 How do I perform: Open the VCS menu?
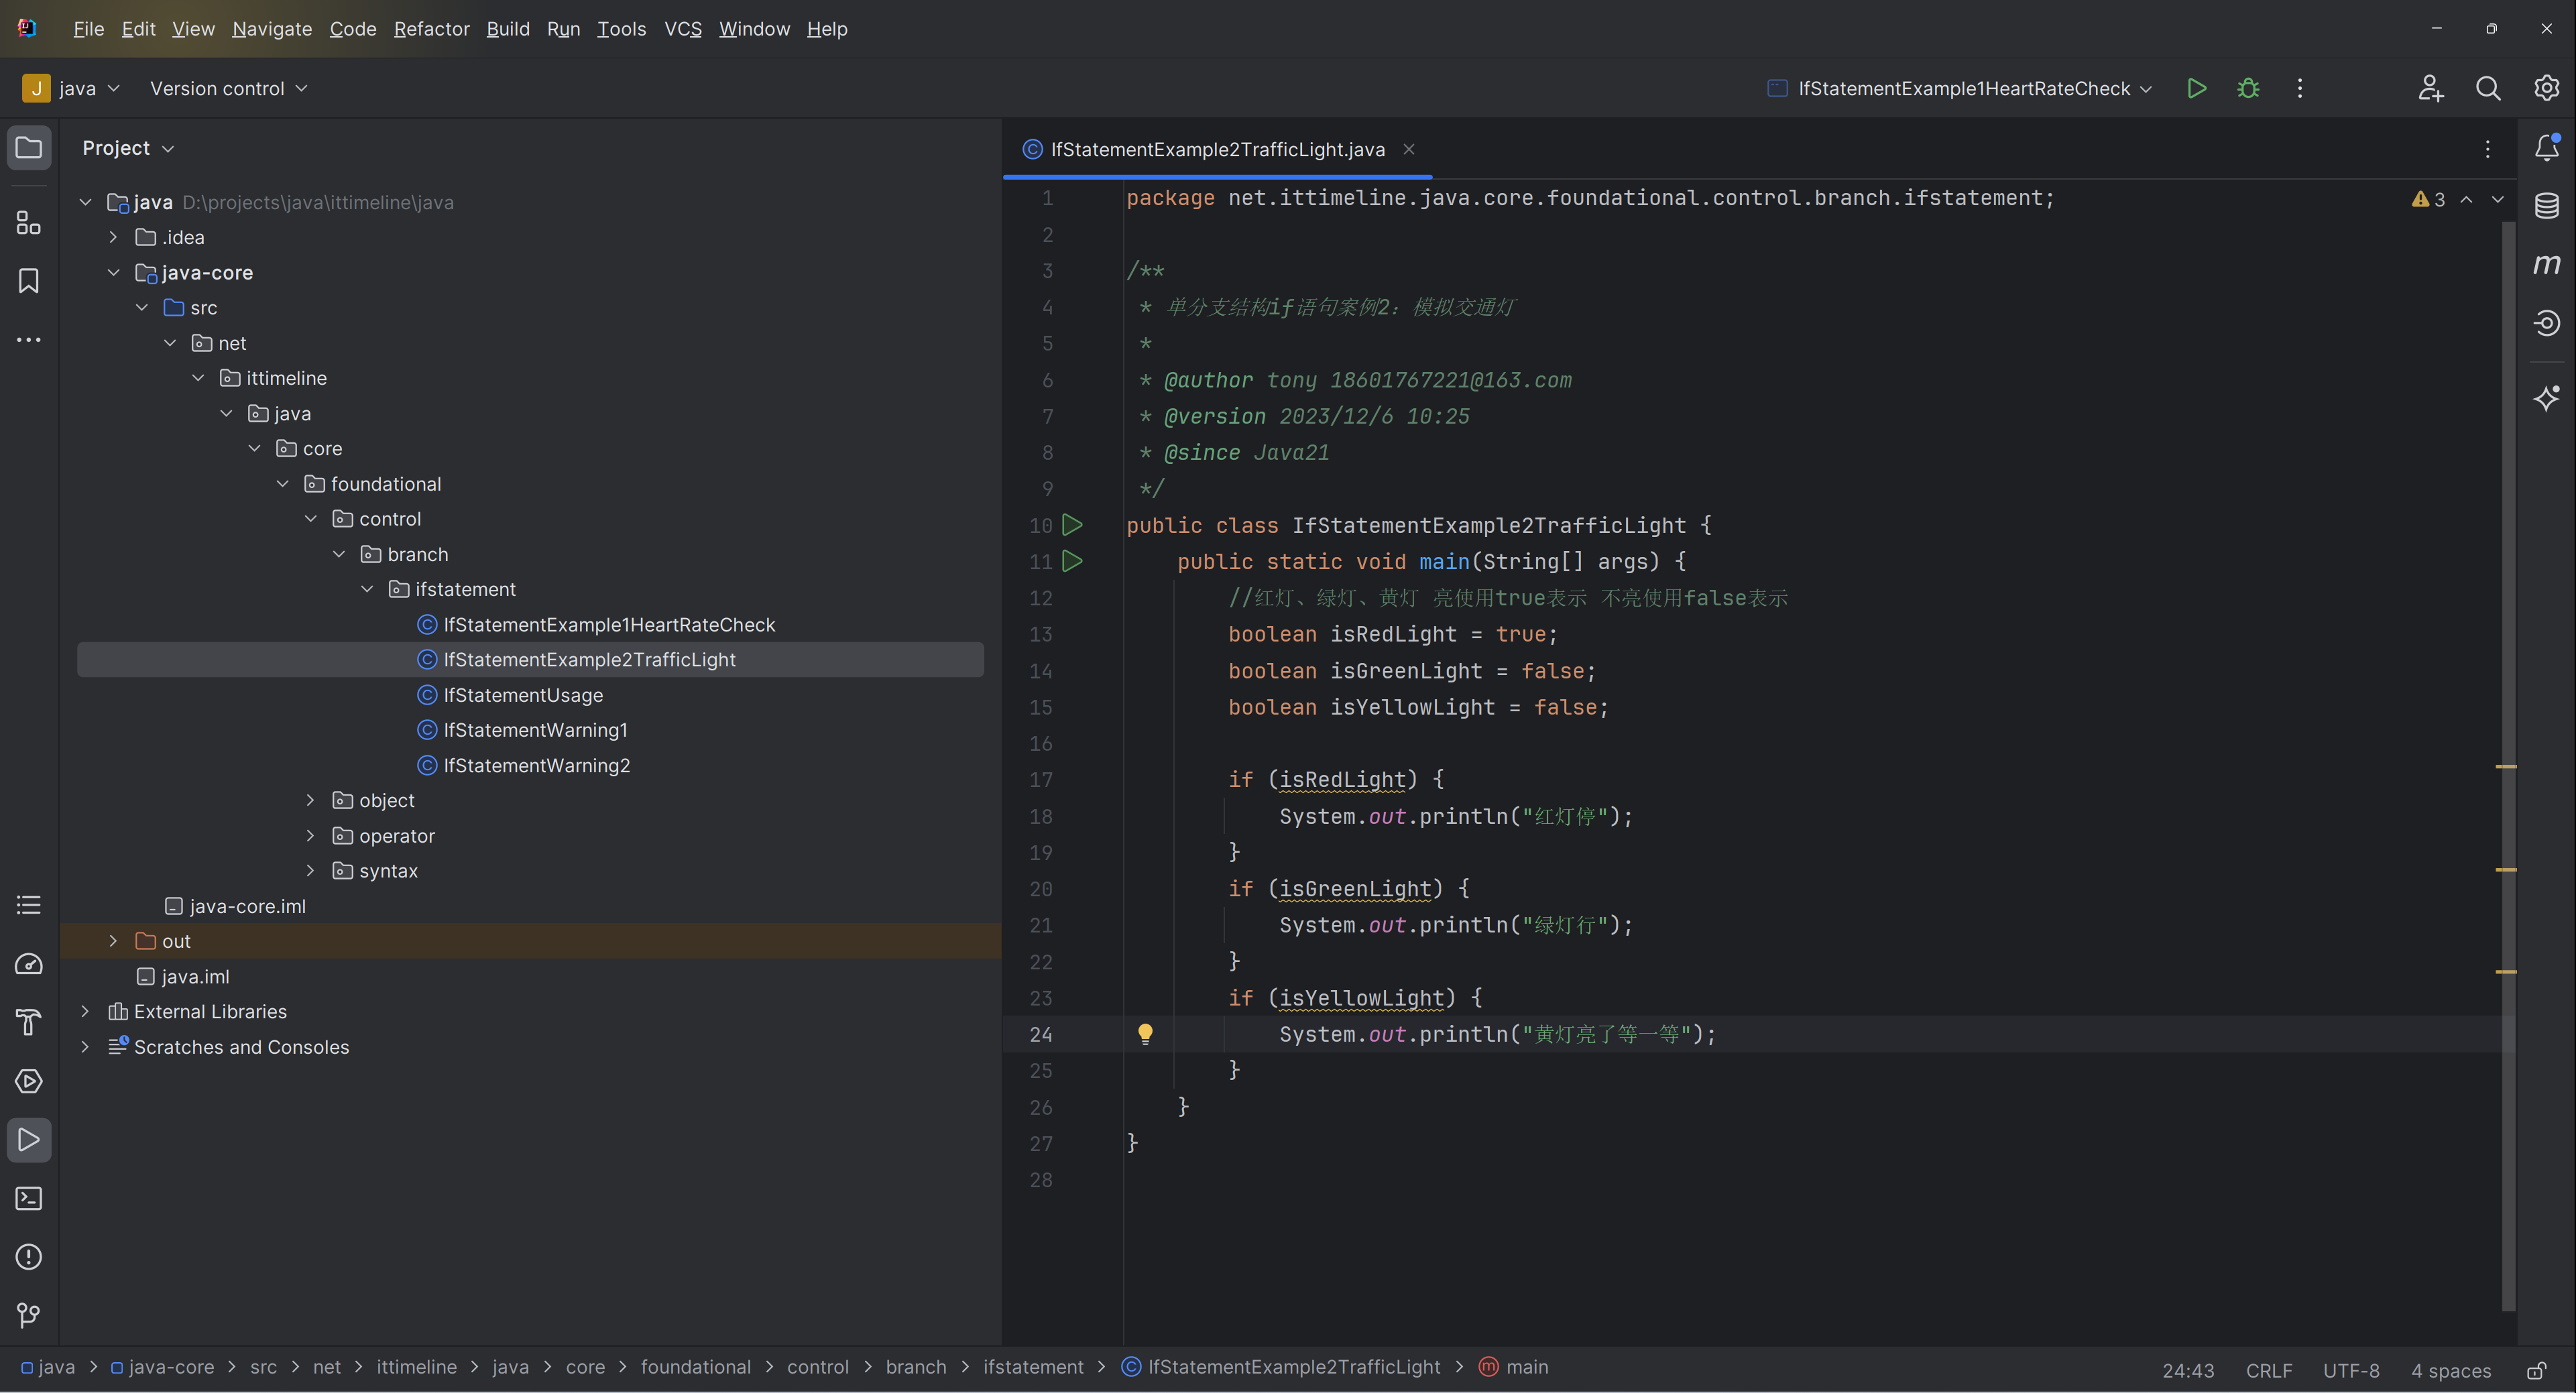[683, 29]
